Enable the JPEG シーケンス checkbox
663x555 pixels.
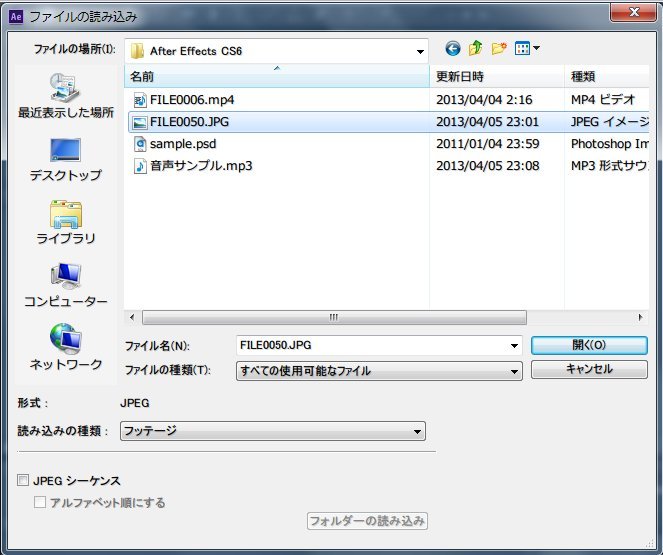(23, 480)
